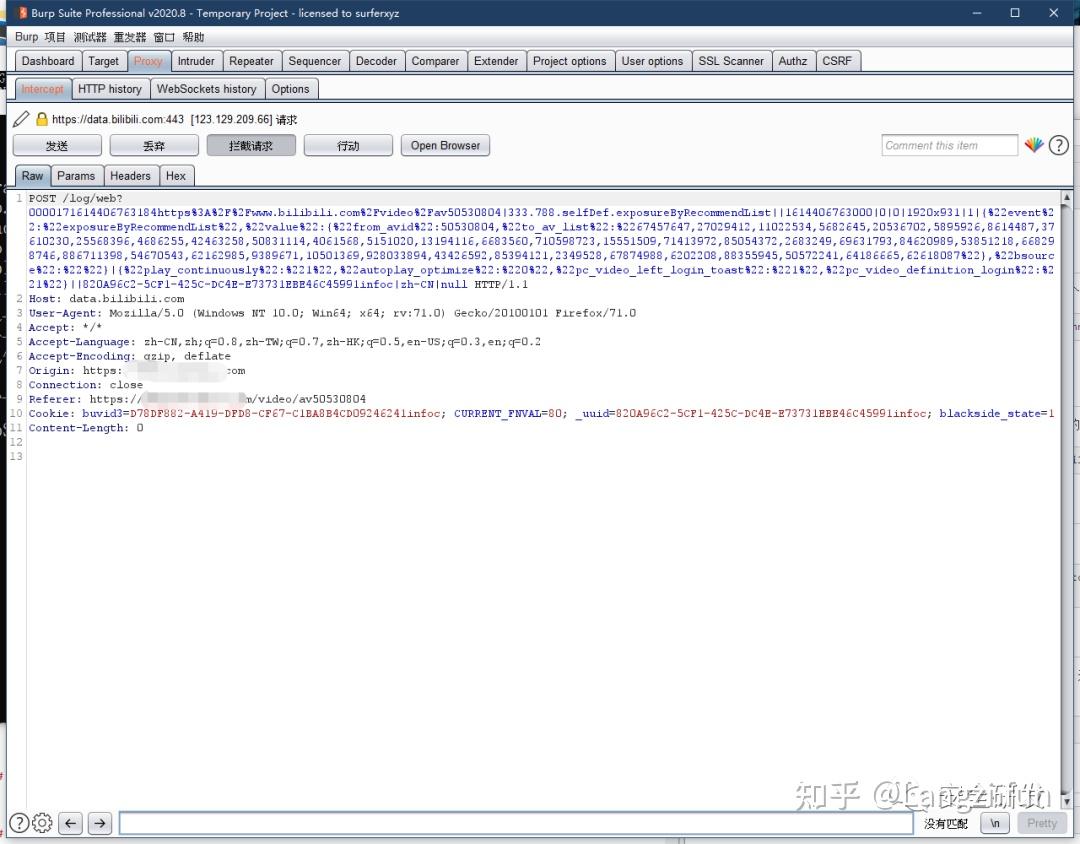Image resolution: width=1080 pixels, height=844 pixels.
Task: Switch to the Repeater tab
Action: click(251, 61)
